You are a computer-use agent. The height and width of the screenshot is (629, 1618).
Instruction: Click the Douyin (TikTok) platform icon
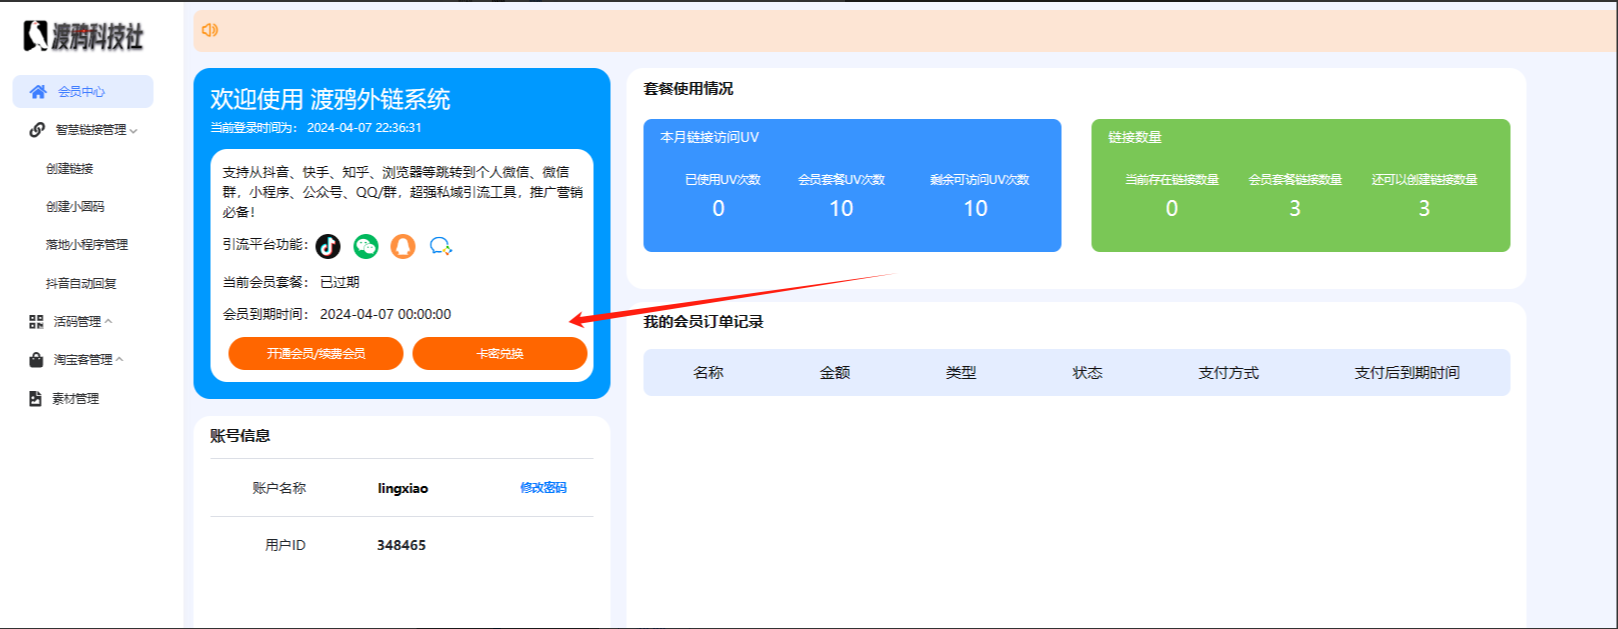click(328, 246)
